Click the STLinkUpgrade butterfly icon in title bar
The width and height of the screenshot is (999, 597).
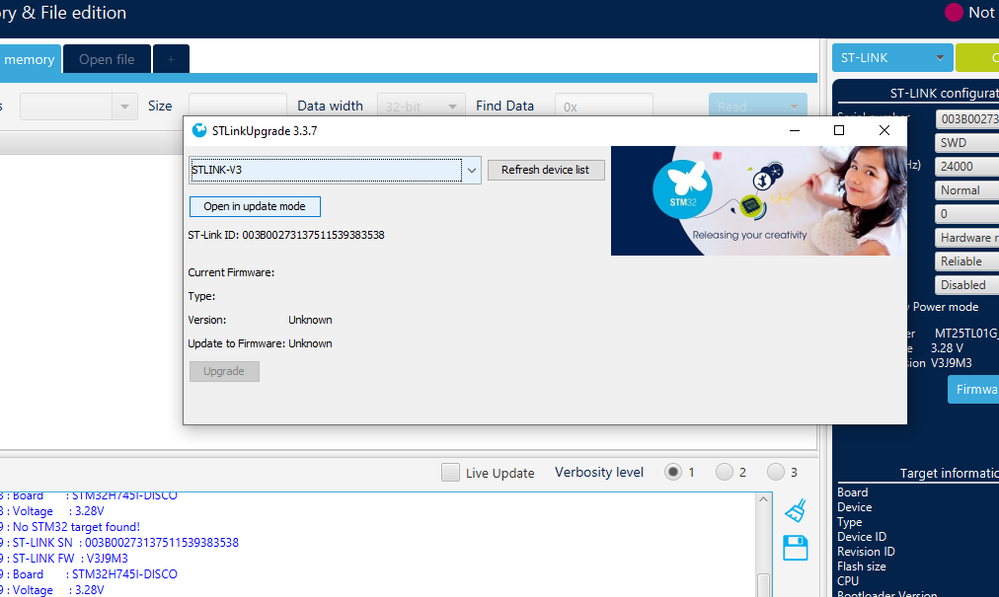199,131
